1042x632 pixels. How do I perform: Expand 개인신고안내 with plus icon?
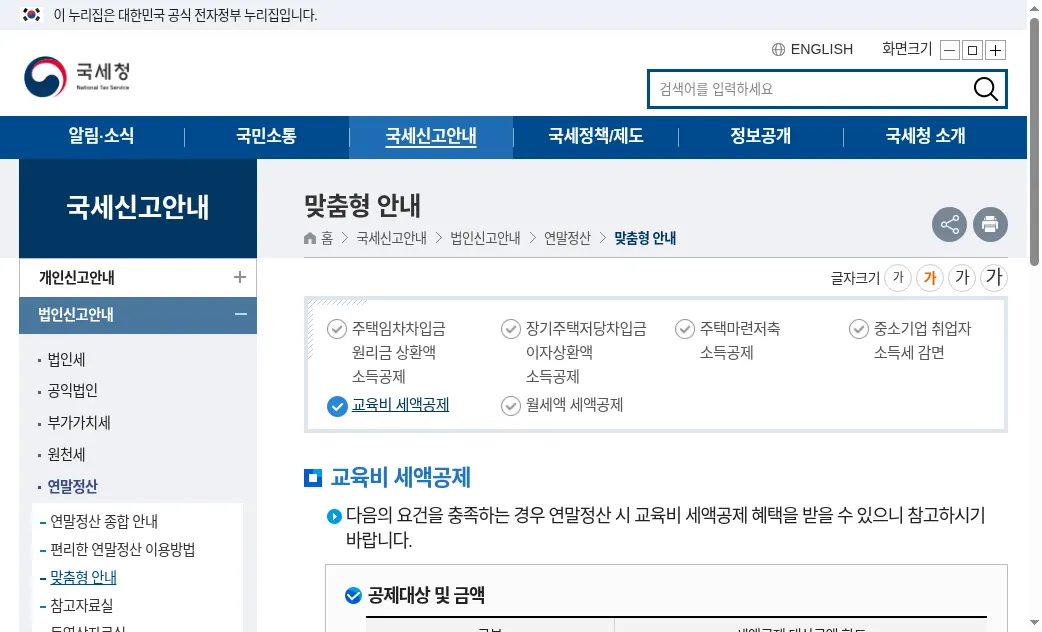[240, 277]
